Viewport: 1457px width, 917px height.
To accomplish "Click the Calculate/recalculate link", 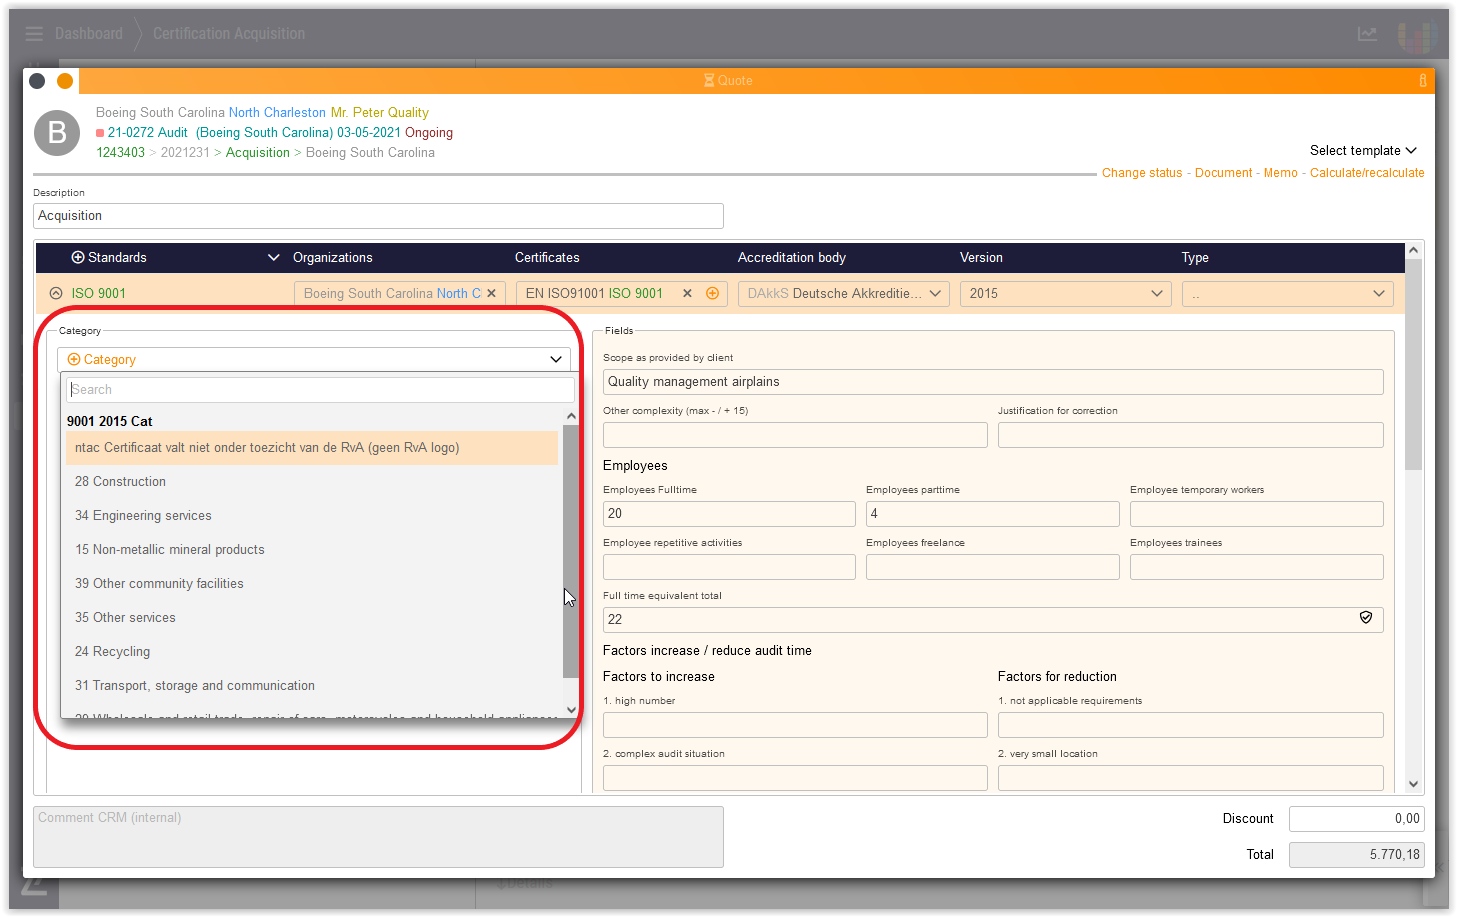I will [x=1366, y=173].
